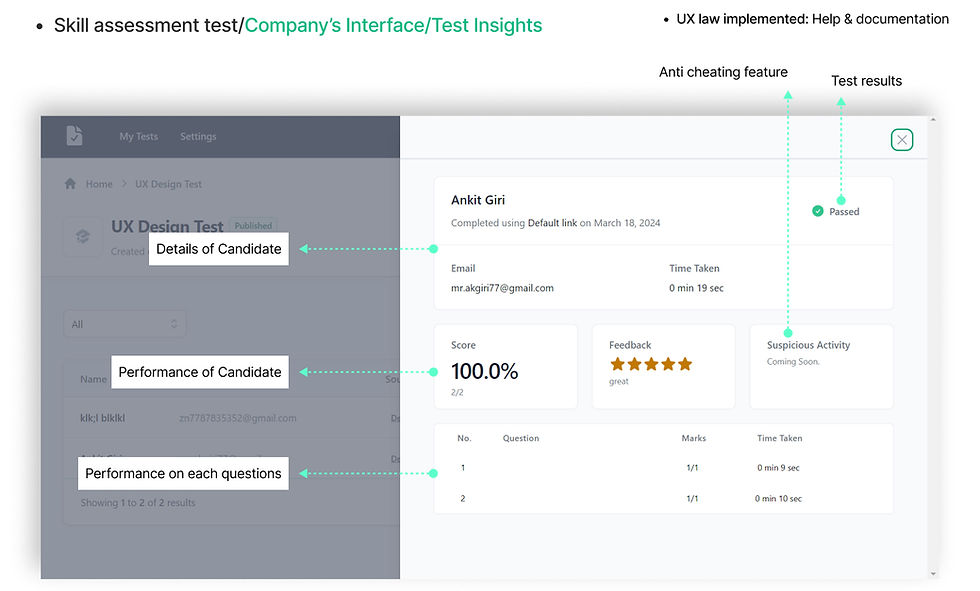Select question 1 result row
Viewport: 980px width, 591px height.
click(x=663, y=468)
